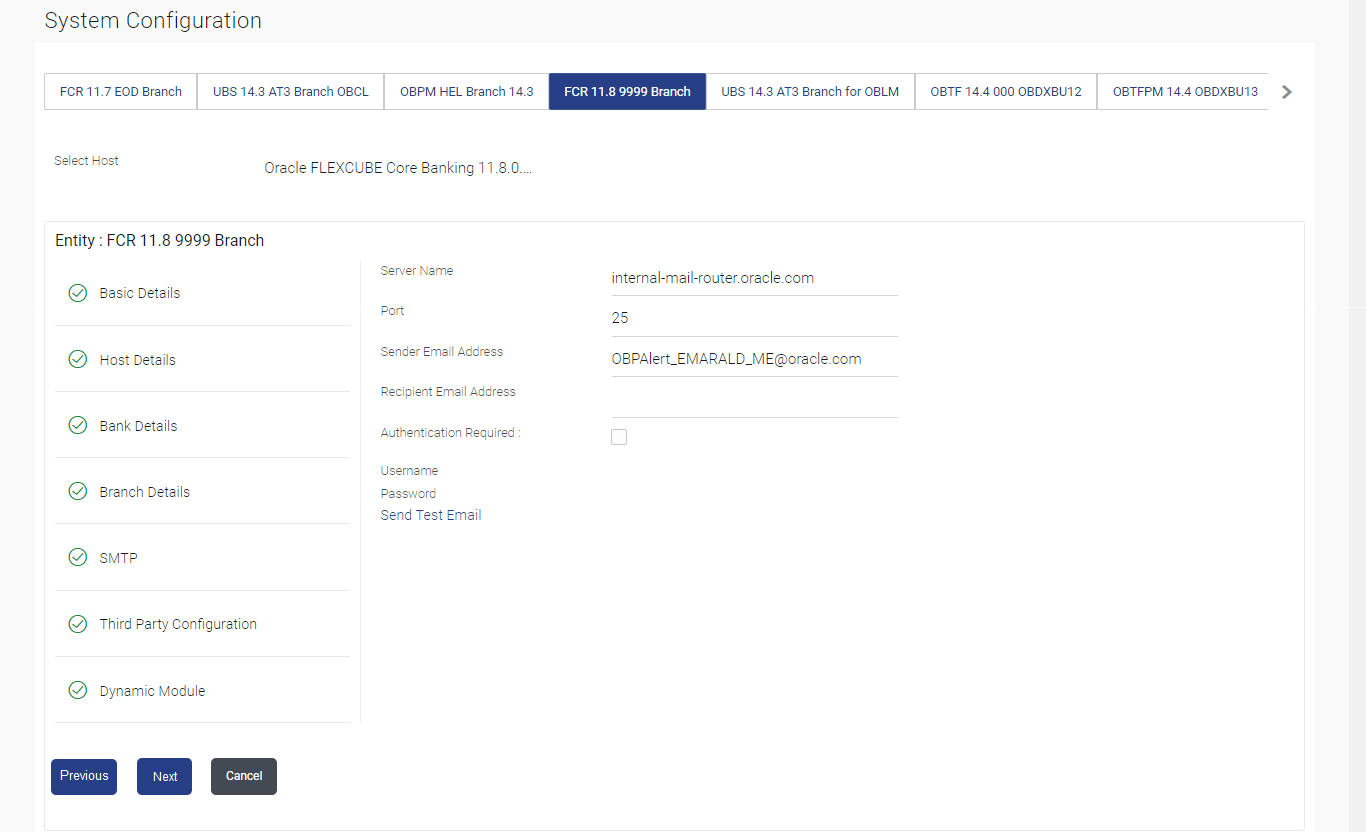Click the Username label
This screenshot has height=832, width=1366.
(x=409, y=470)
